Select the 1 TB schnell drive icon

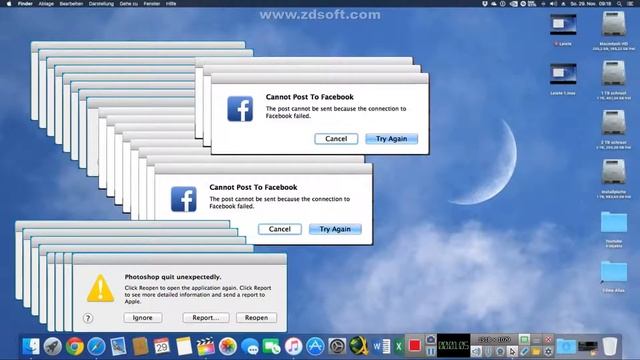pos(613,74)
